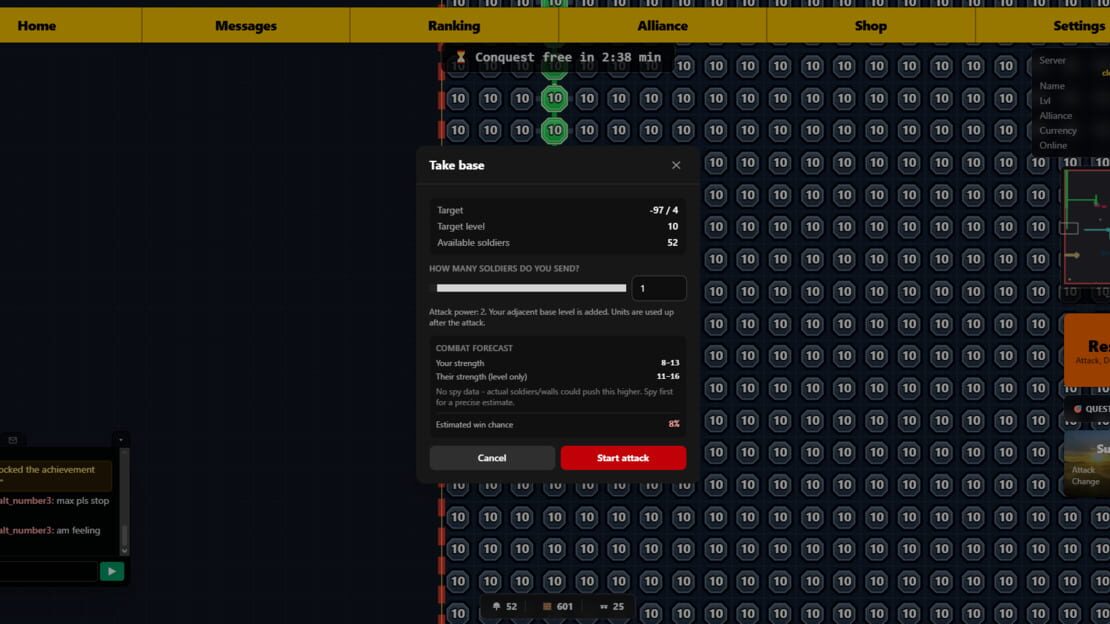Click the Target coordinates "-97 / 4"
Viewport: 1110px width, 624px height.
[x=664, y=210]
